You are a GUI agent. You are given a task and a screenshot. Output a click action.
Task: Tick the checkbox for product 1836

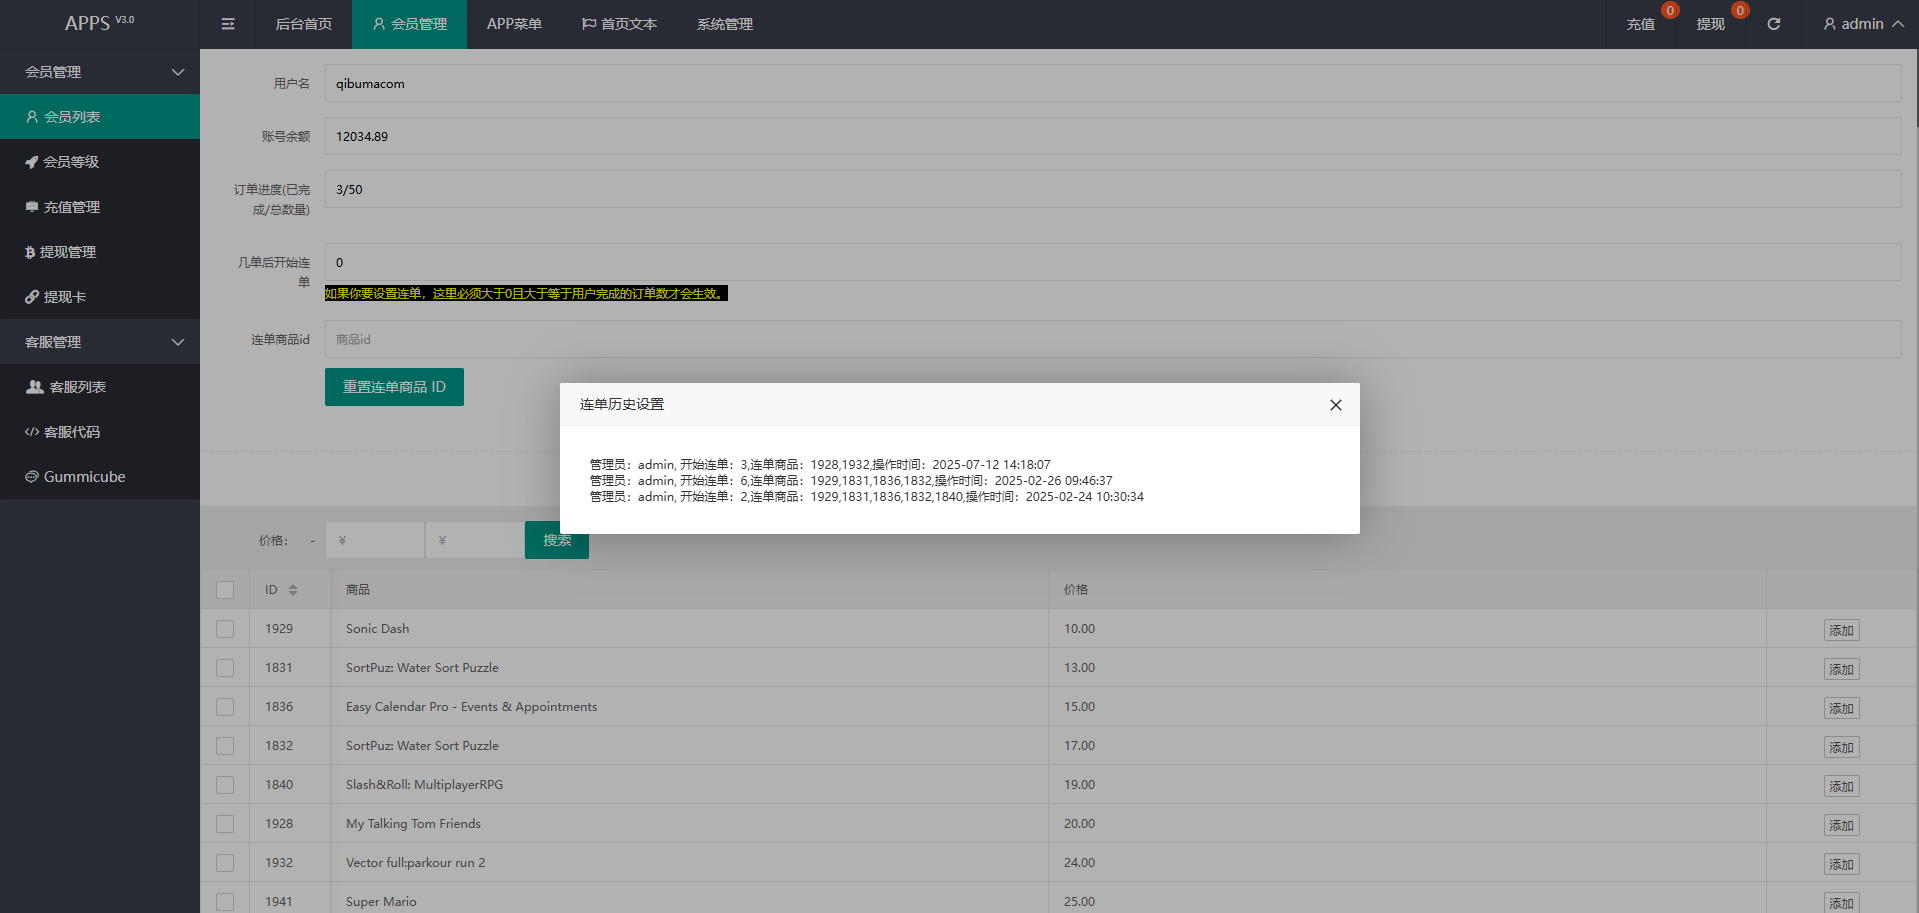click(x=225, y=707)
